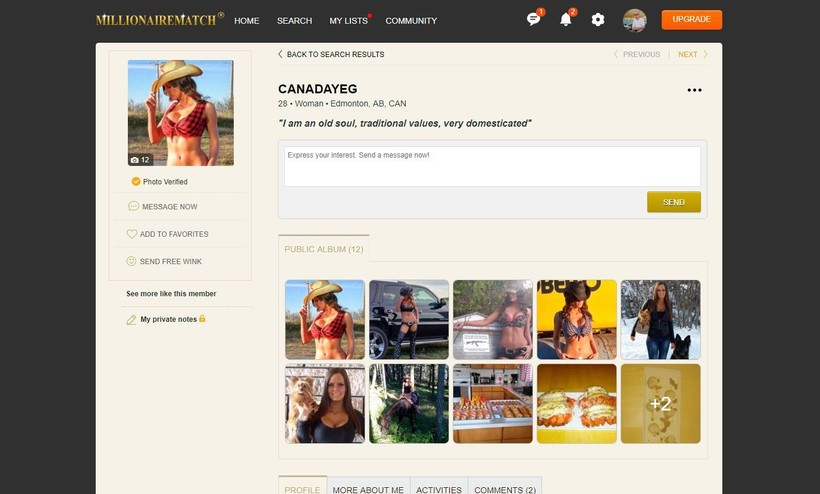This screenshot has width=820, height=494.
Task: Open the notifications bell icon
Action: pyautogui.click(x=565, y=20)
